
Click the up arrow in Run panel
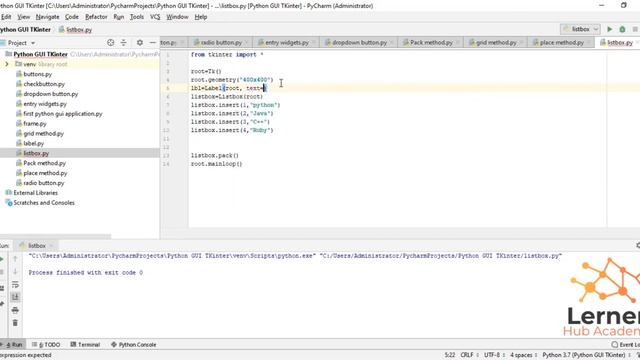click(x=15, y=259)
